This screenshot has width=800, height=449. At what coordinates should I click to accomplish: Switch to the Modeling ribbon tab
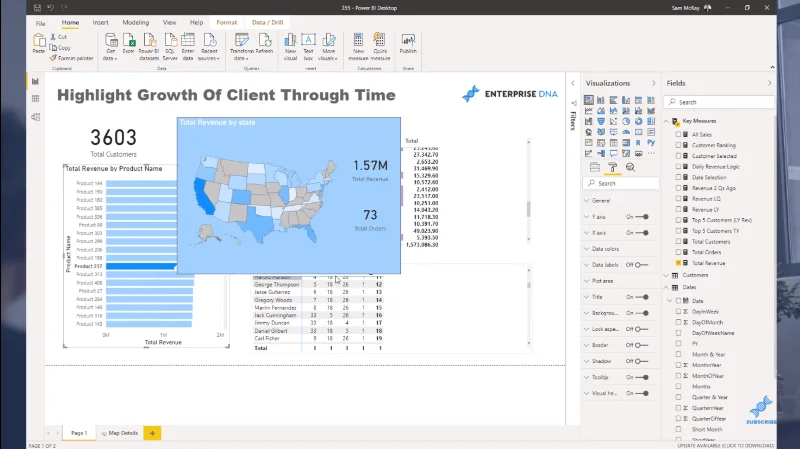point(136,22)
